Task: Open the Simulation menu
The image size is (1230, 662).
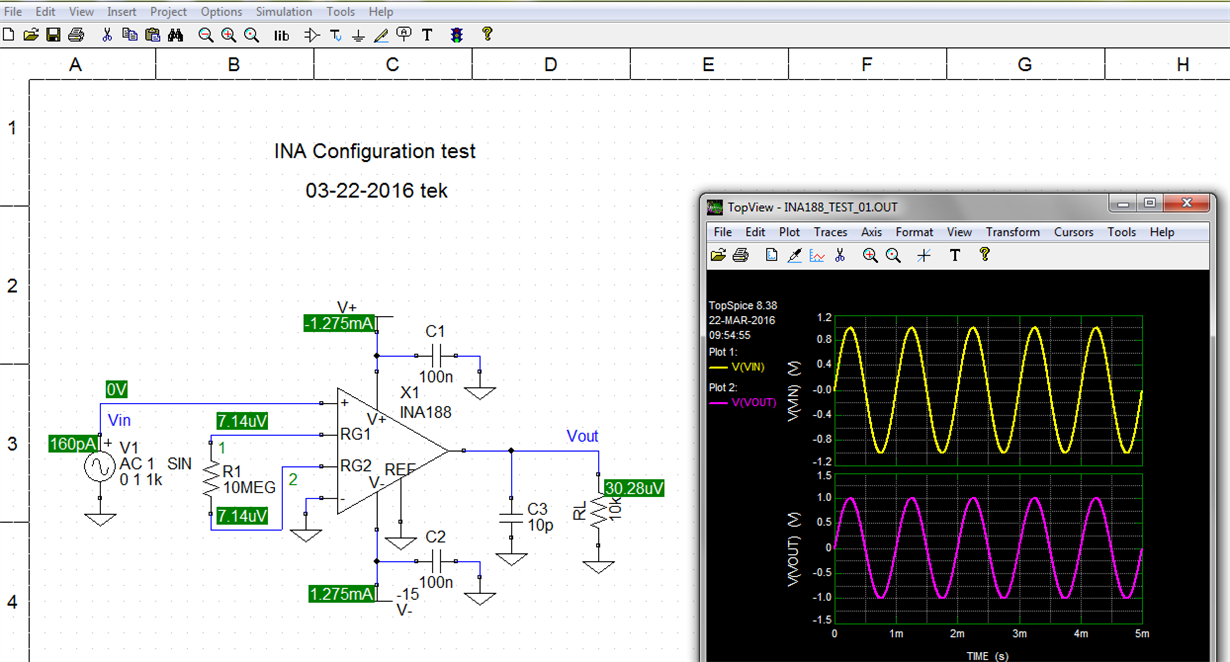Action: pos(284,11)
